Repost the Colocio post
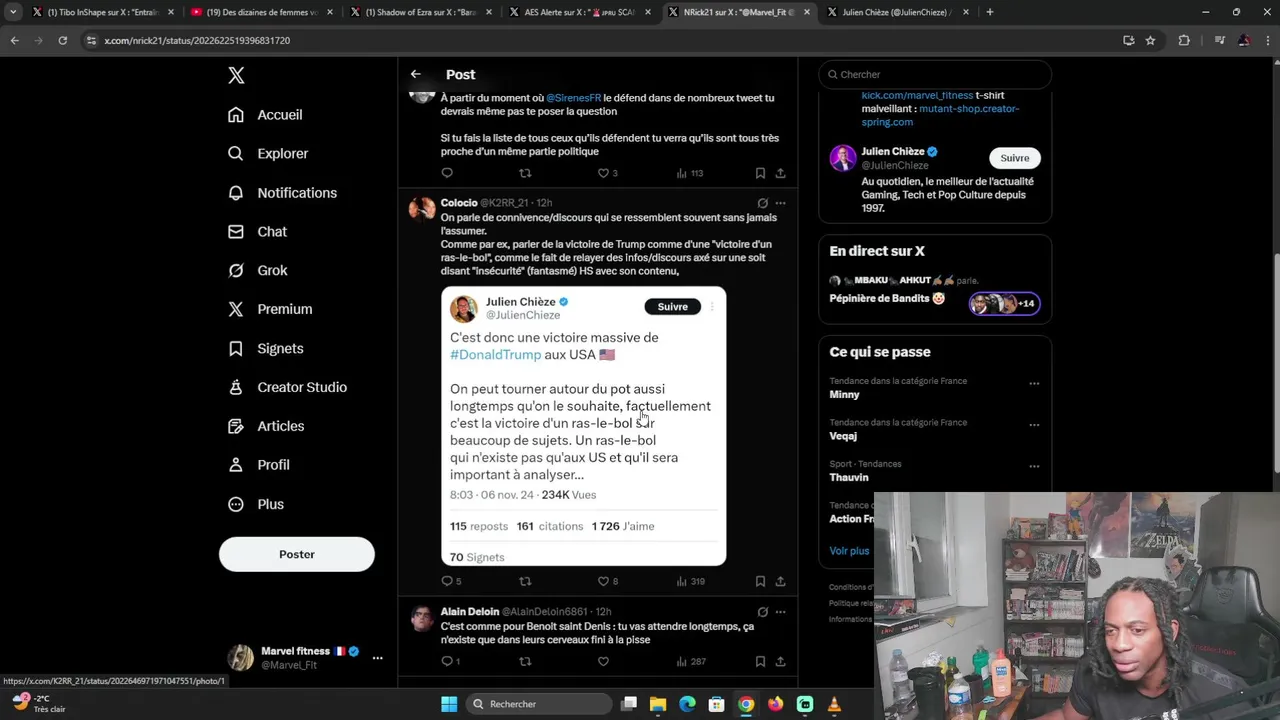The image size is (1280, 720). click(525, 581)
